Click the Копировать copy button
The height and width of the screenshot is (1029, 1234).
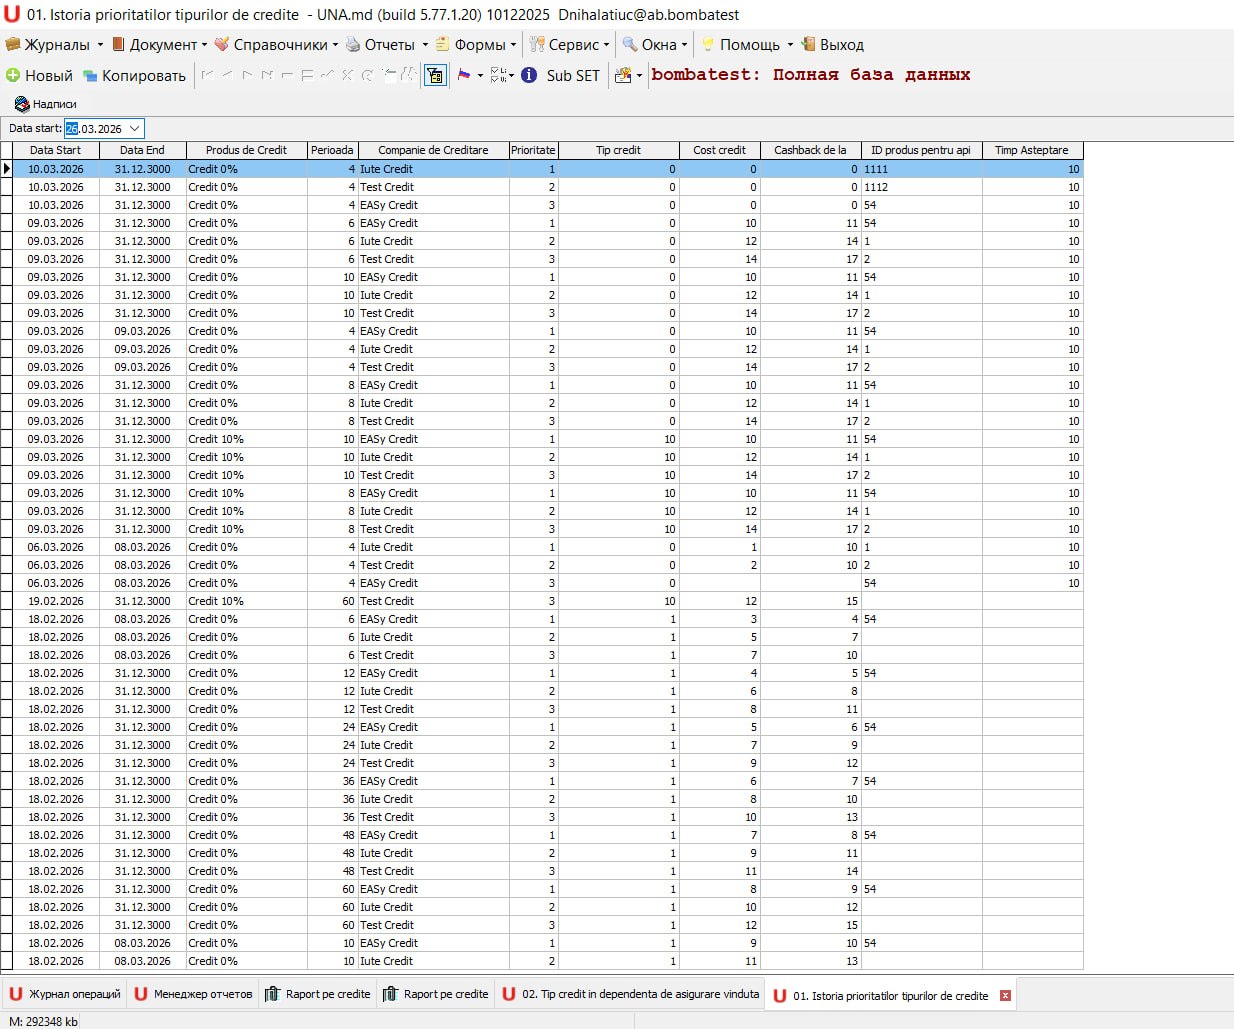(134, 75)
